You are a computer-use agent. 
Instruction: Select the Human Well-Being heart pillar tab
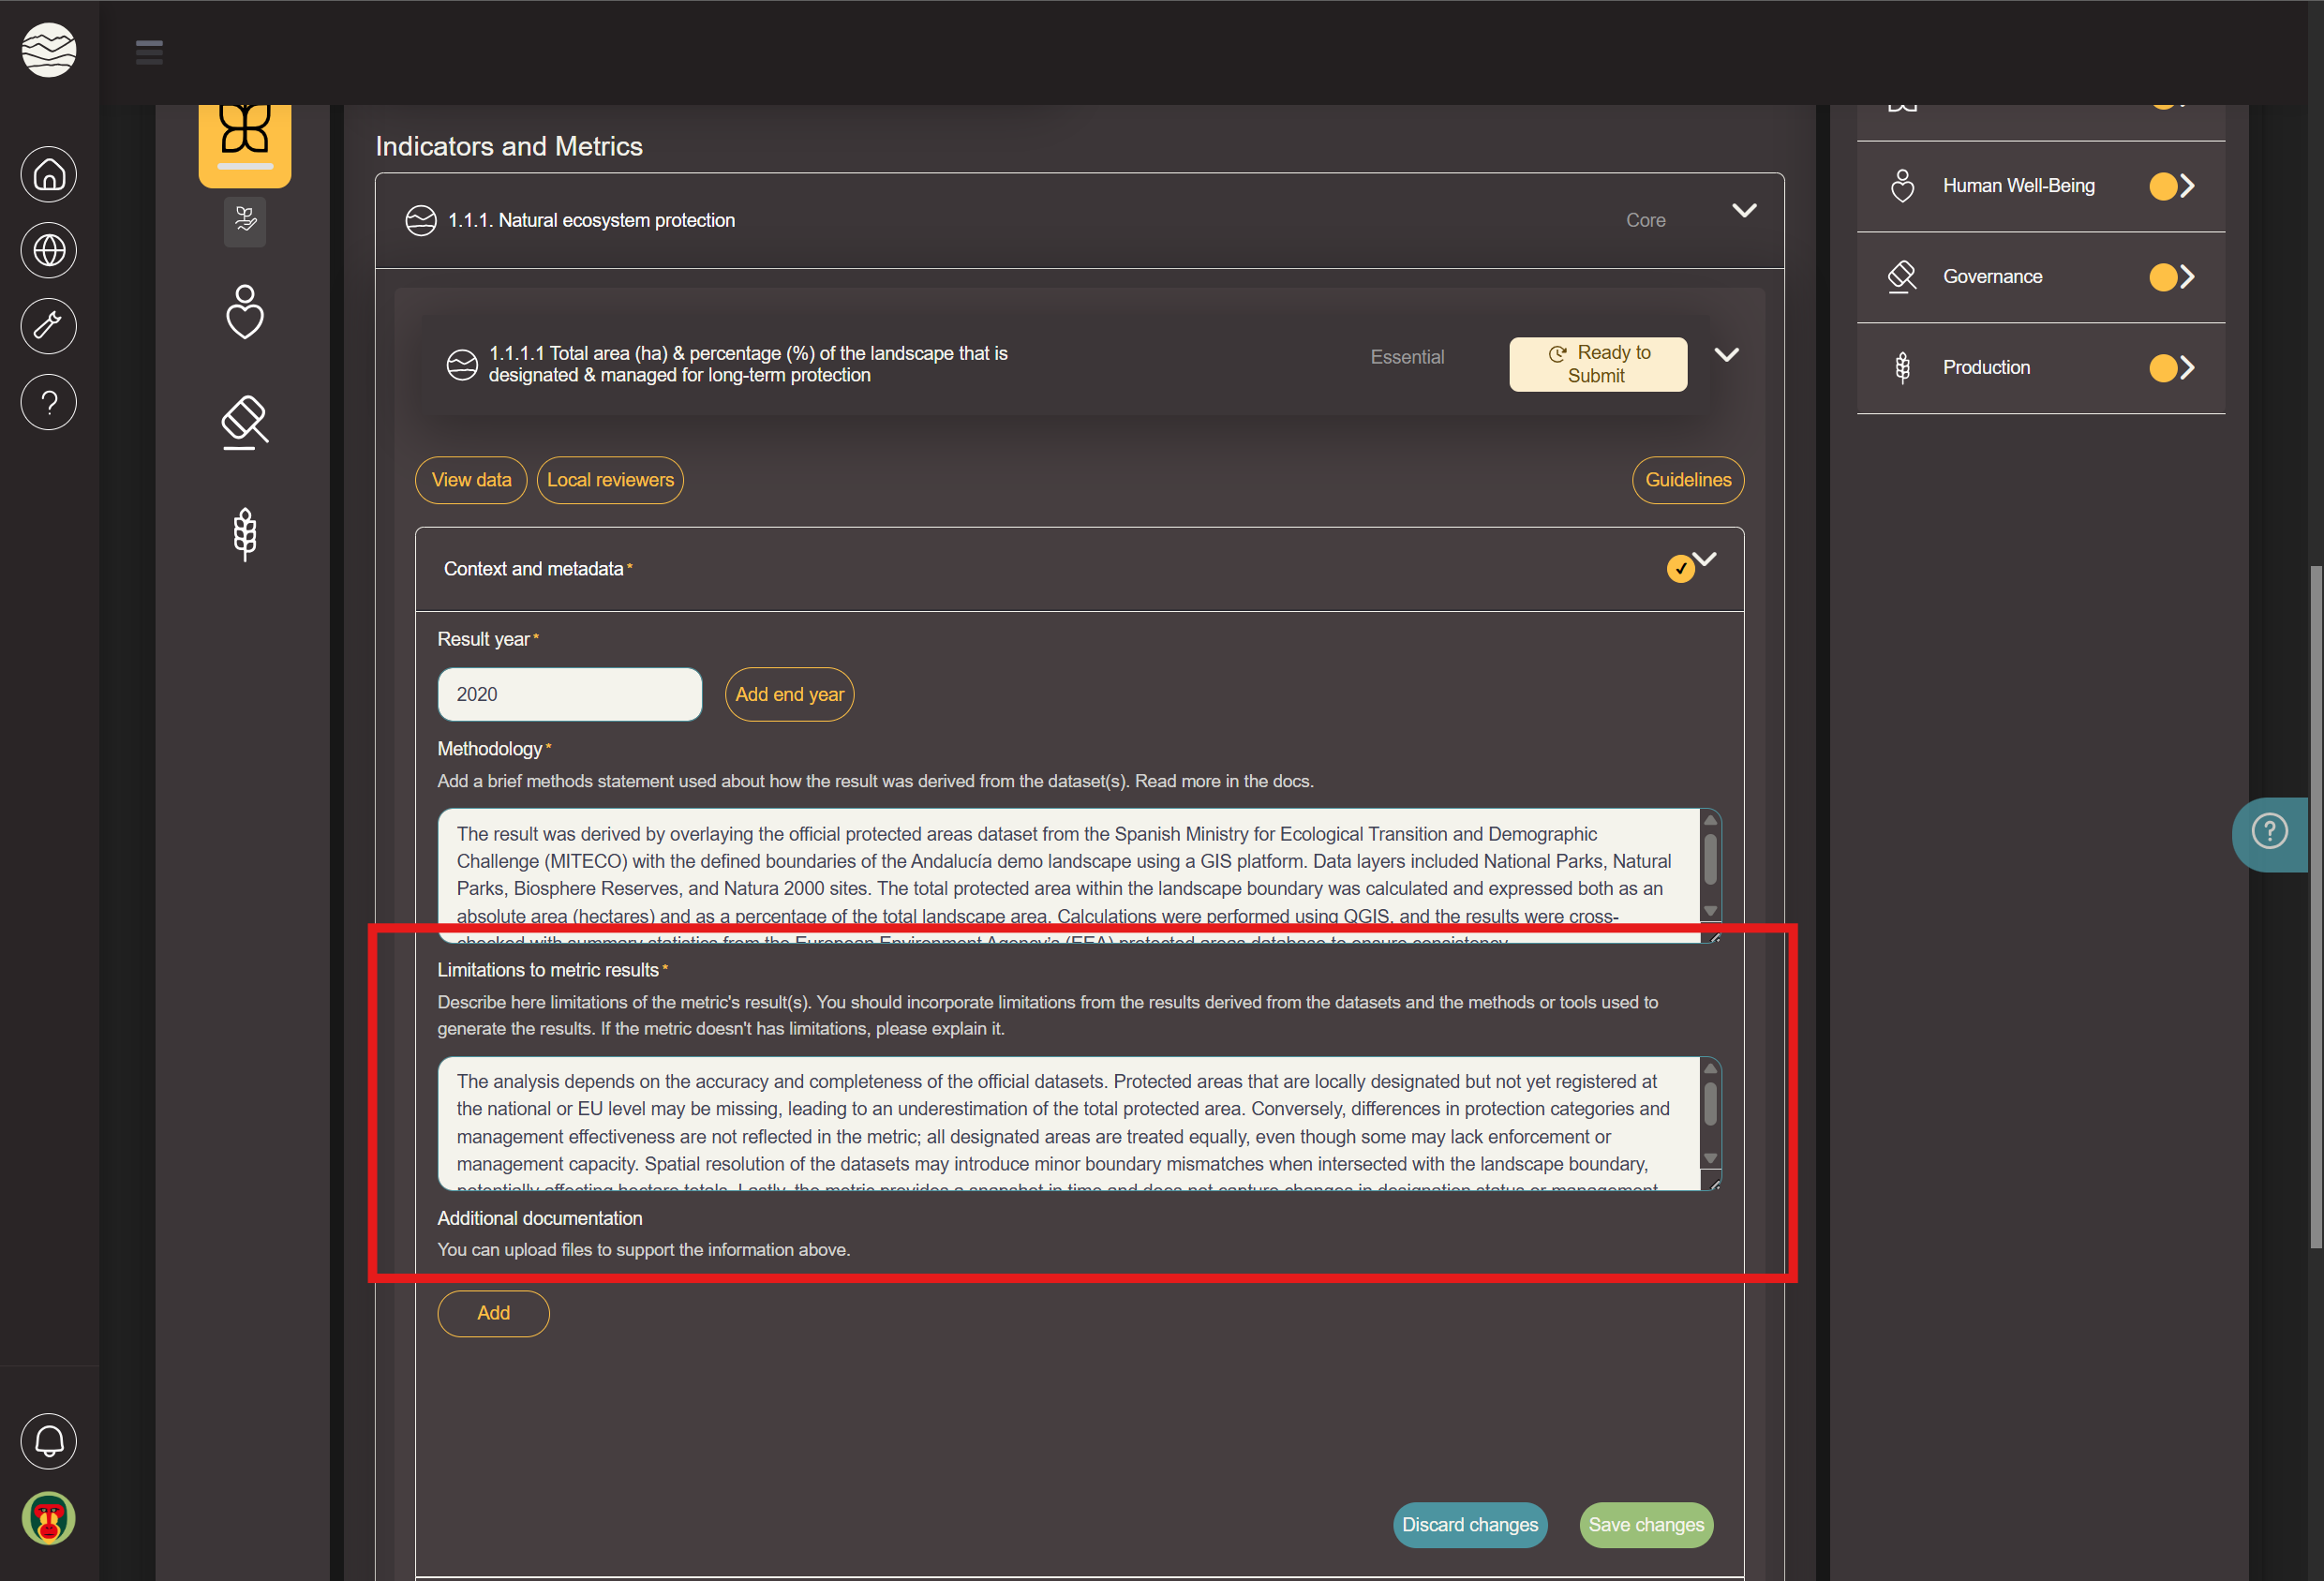(x=245, y=312)
